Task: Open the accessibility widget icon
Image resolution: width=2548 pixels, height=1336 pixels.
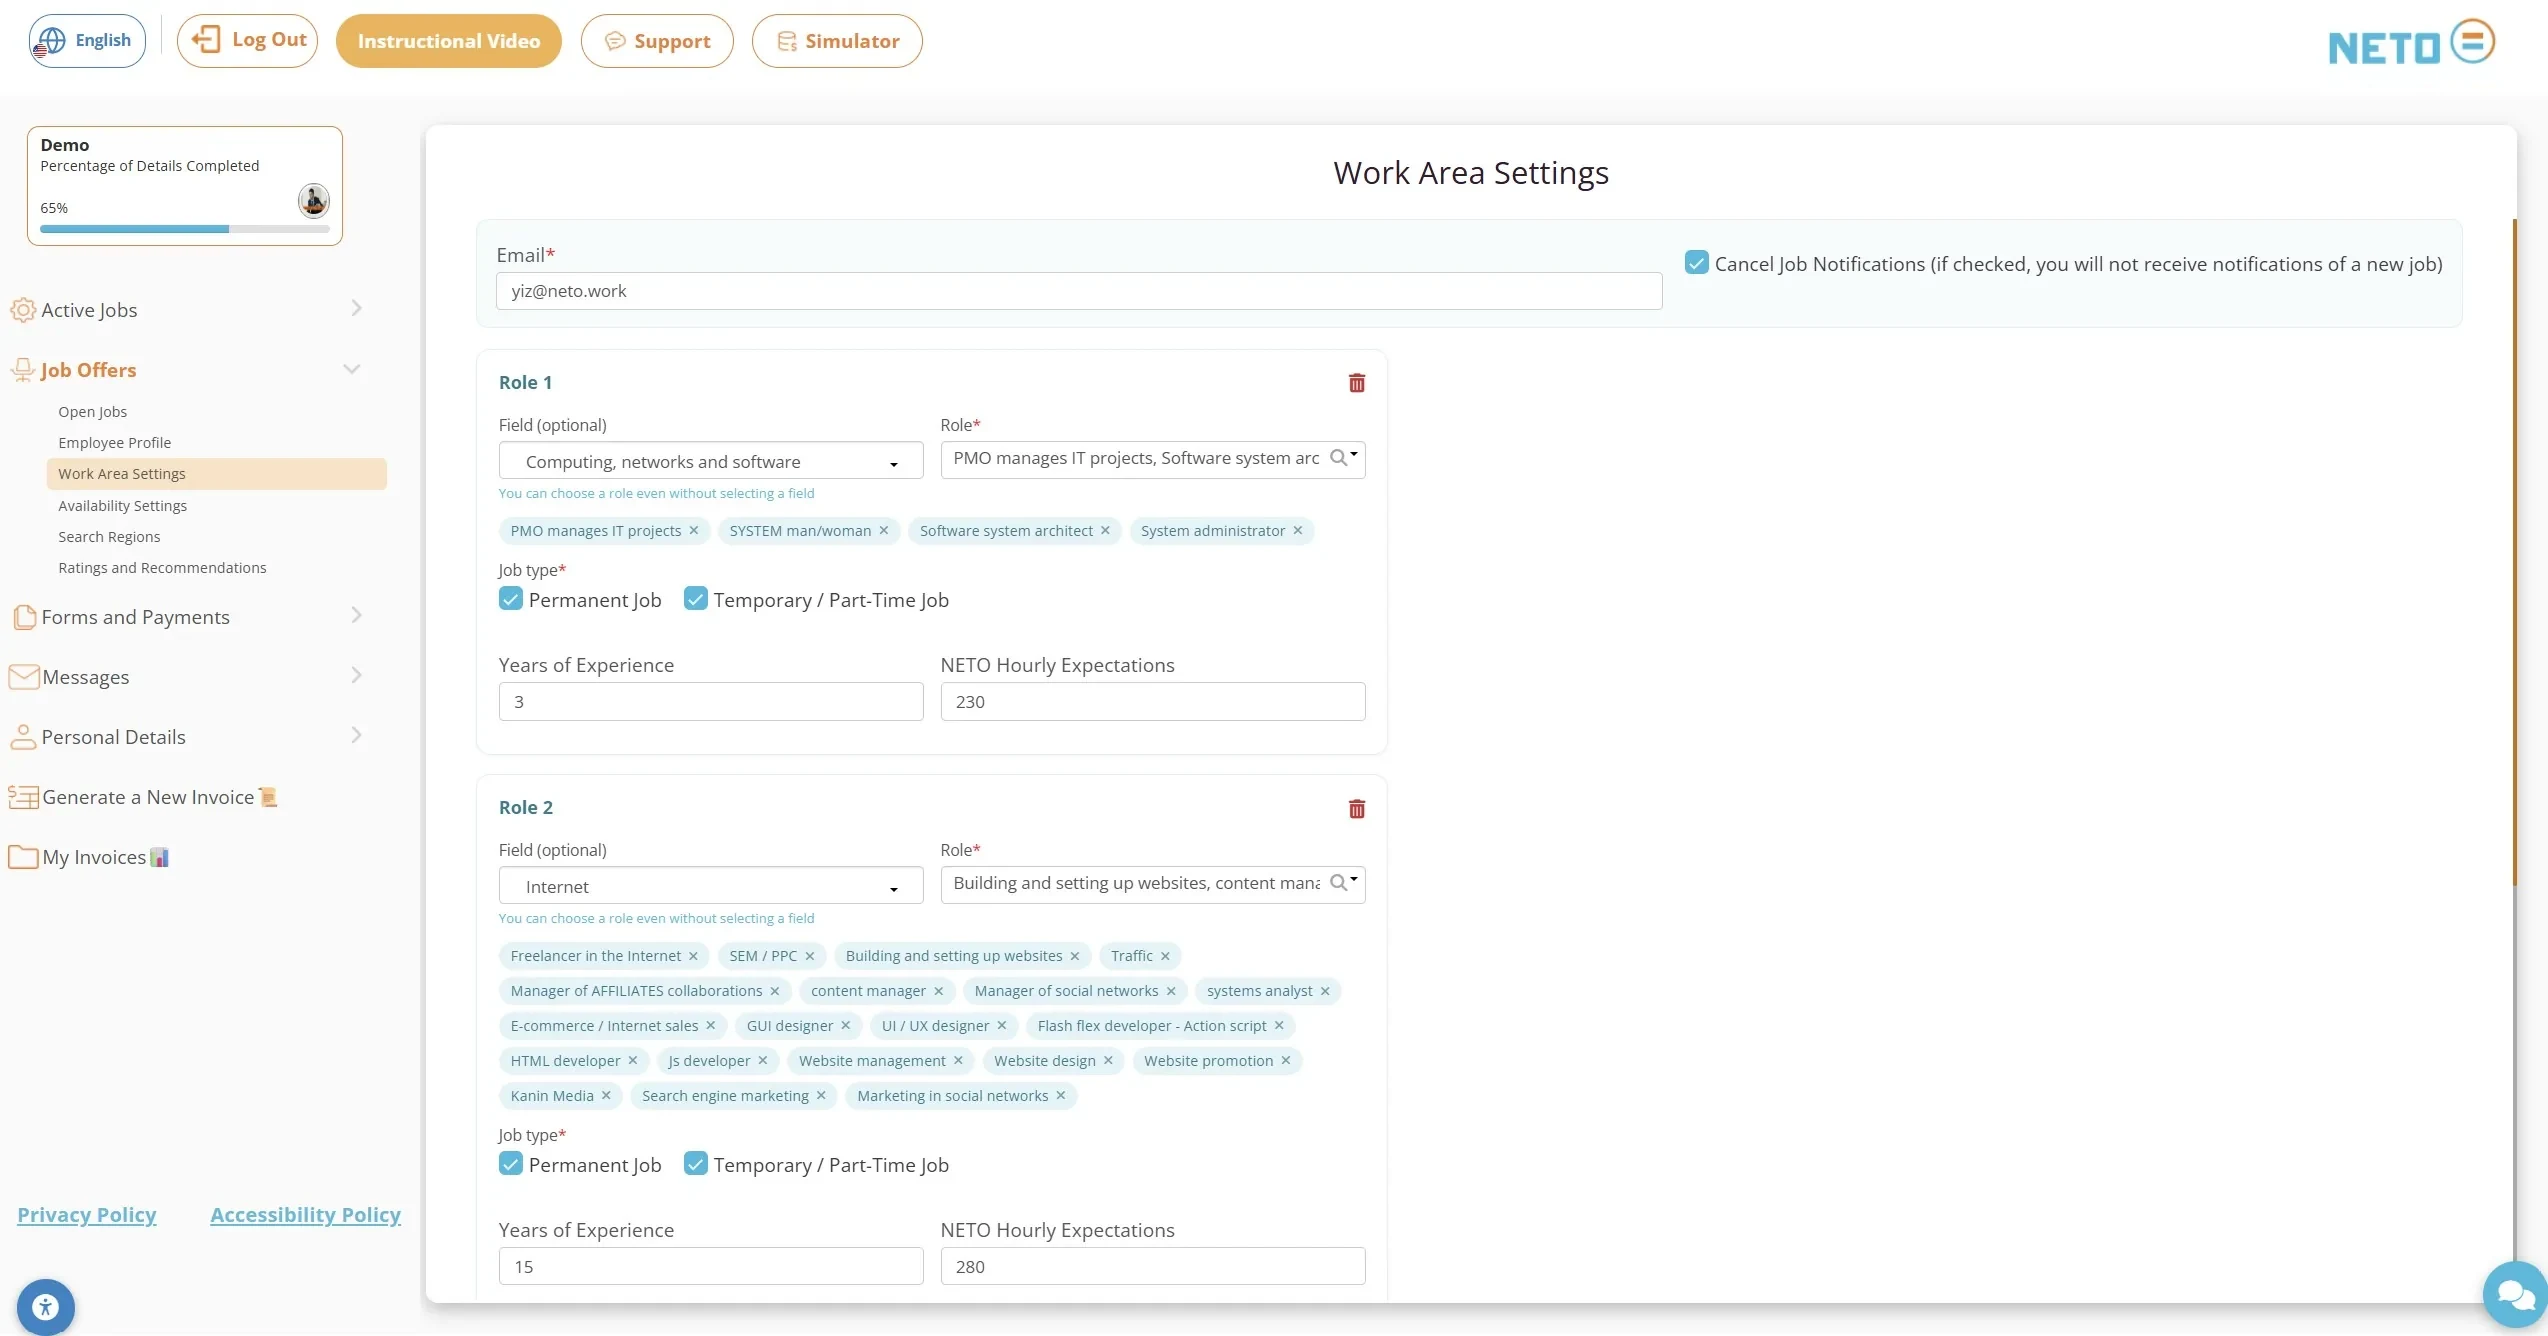Action: pos(46,1306)
